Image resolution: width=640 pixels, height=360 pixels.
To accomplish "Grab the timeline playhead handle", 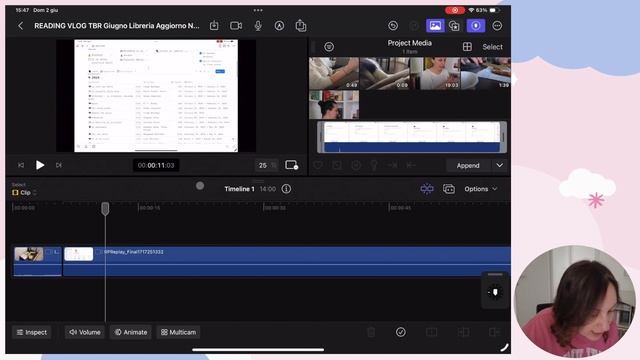I will point(105,209).
